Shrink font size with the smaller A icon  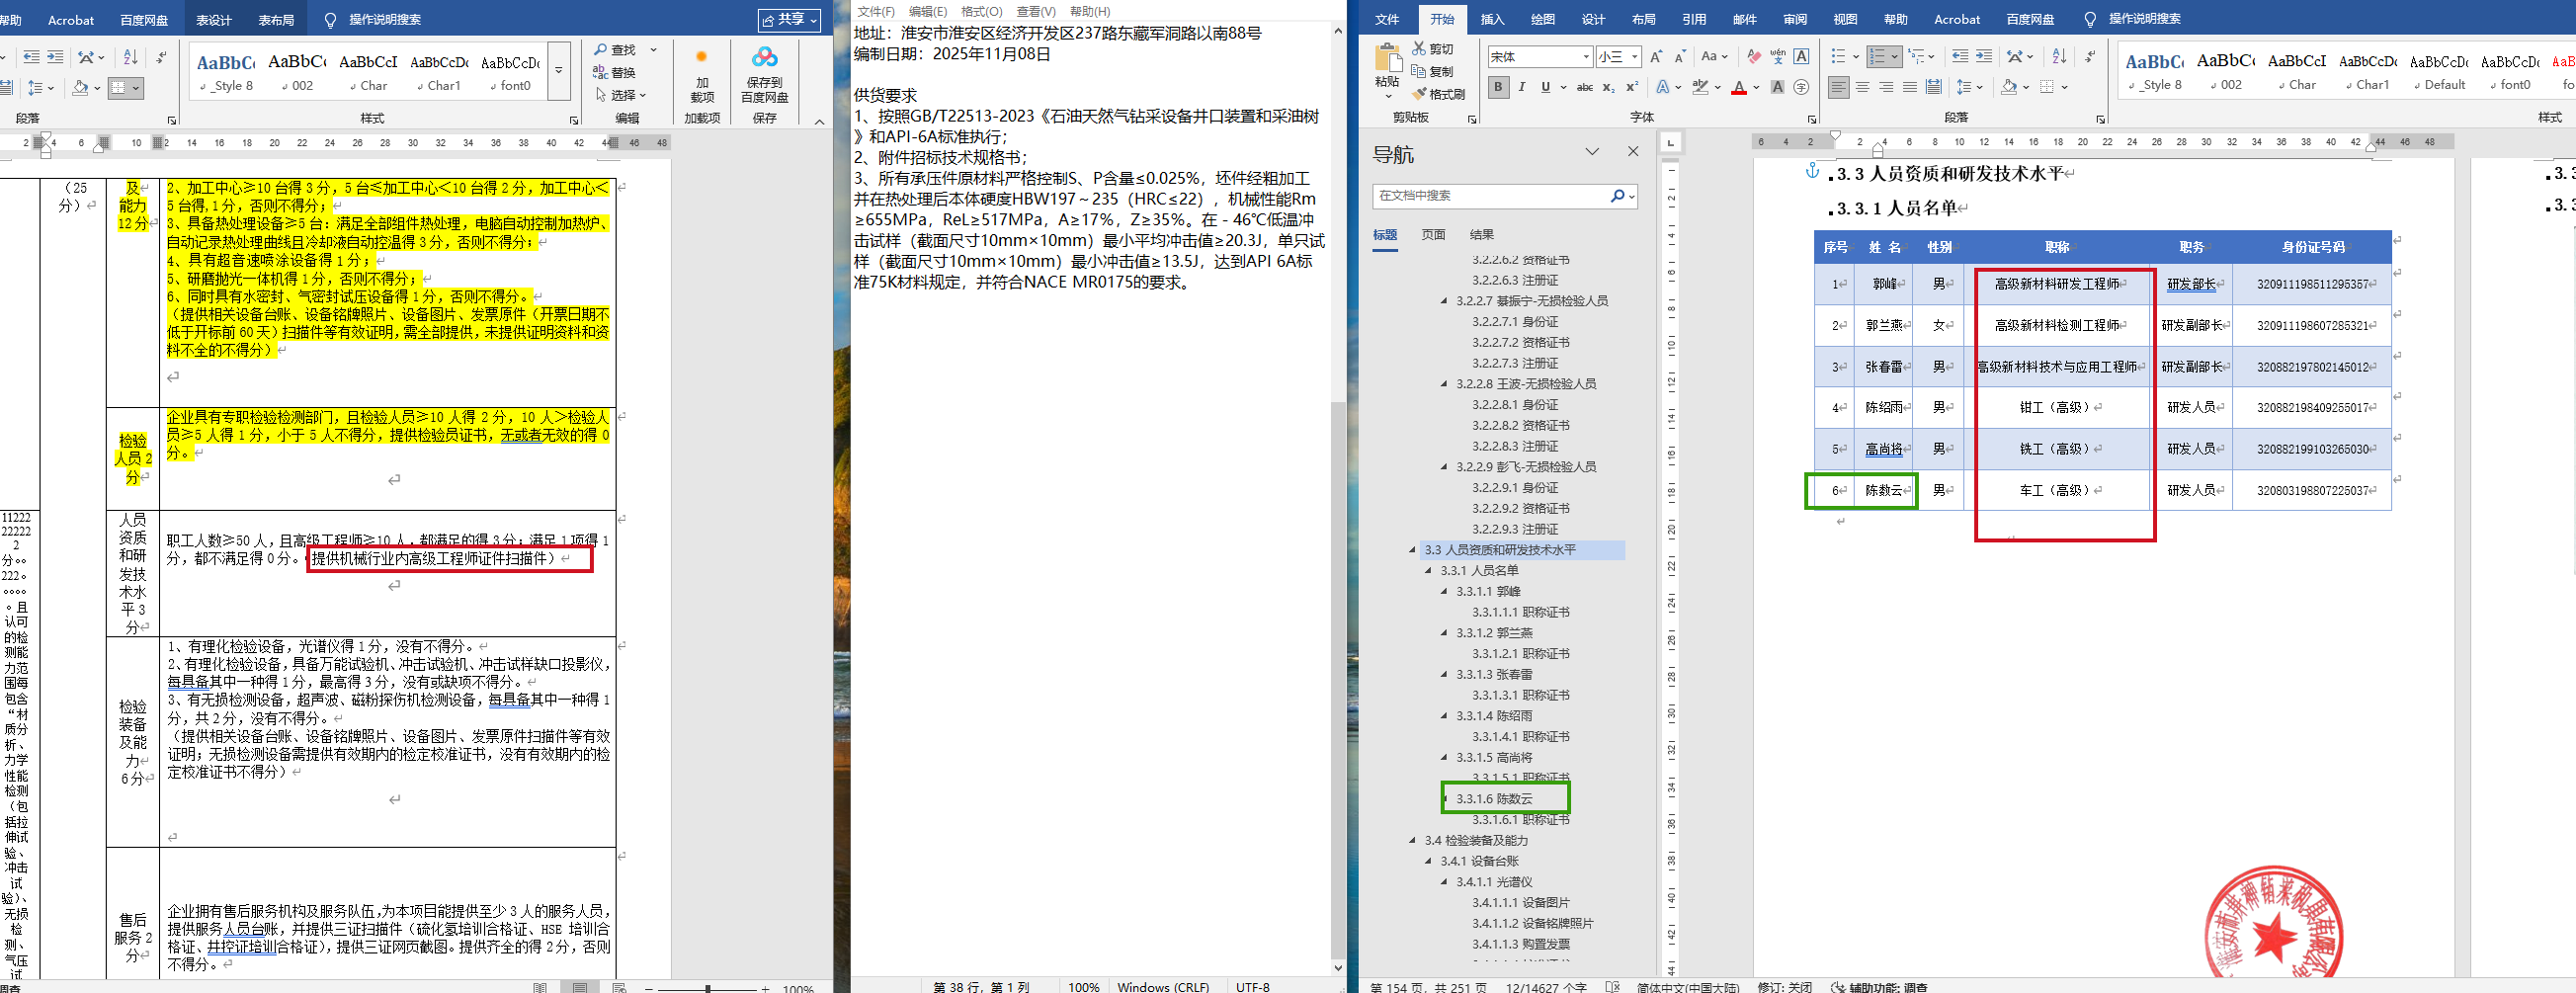click(x=1679, y=57)
